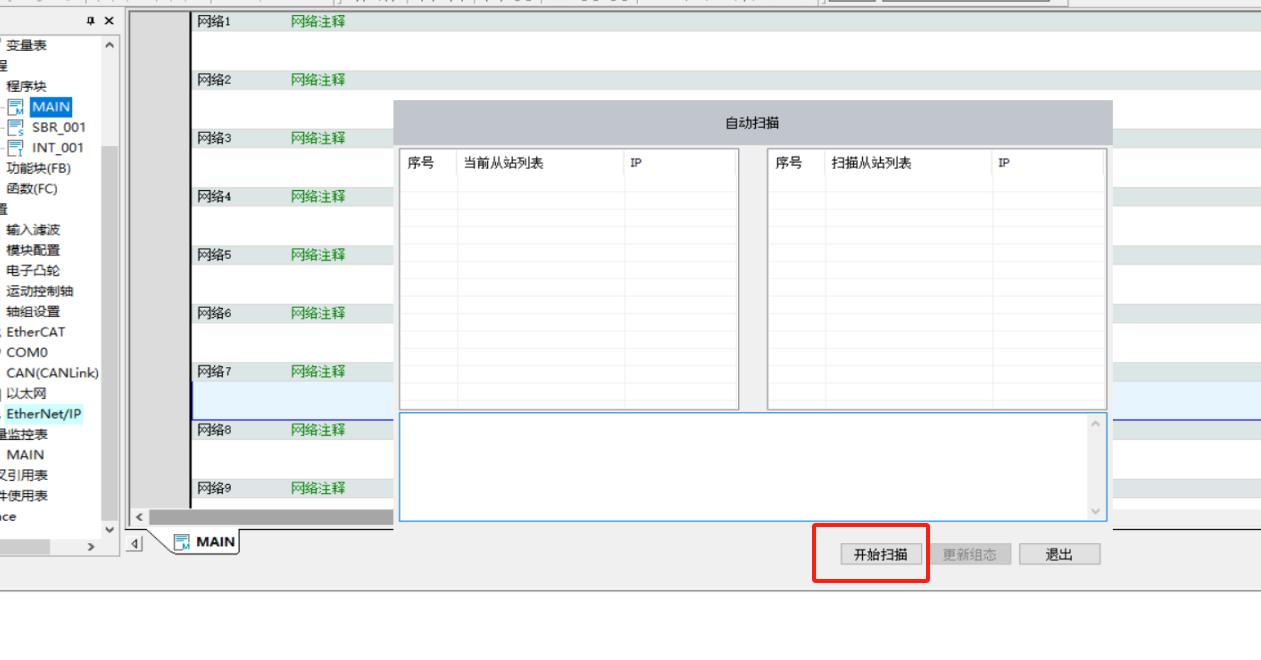The width and height of the screenshot is (1261, 660).
Task: Click 网络注释 comment of 网络9
Action: pos(318,488)
